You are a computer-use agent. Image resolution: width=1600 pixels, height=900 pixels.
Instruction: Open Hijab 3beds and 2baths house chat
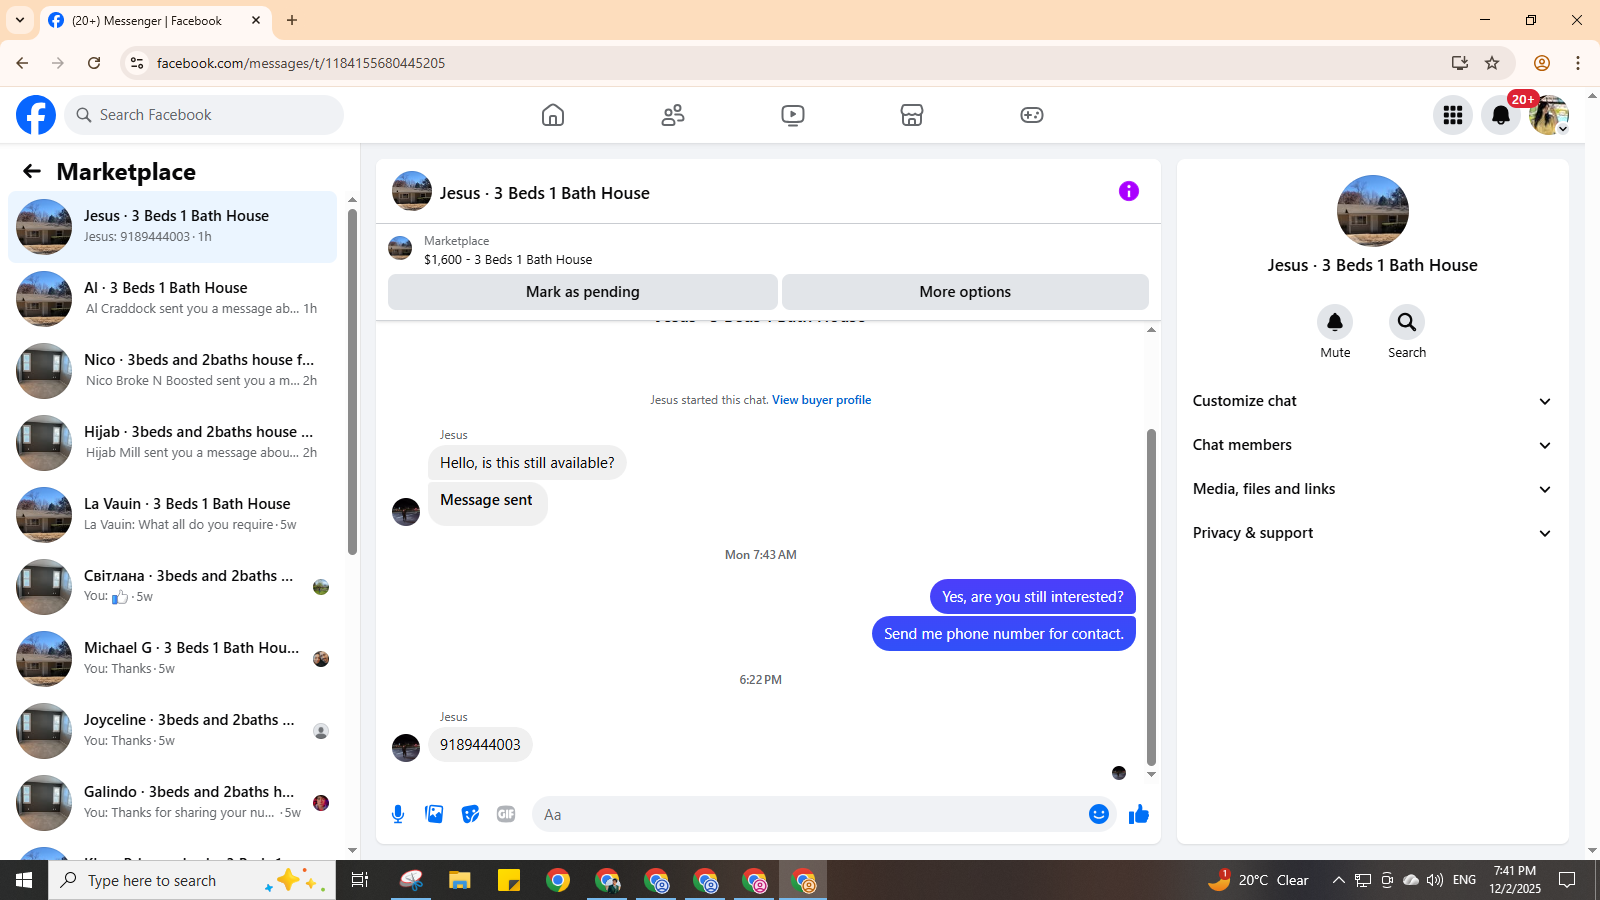click(x=172, y=443)
